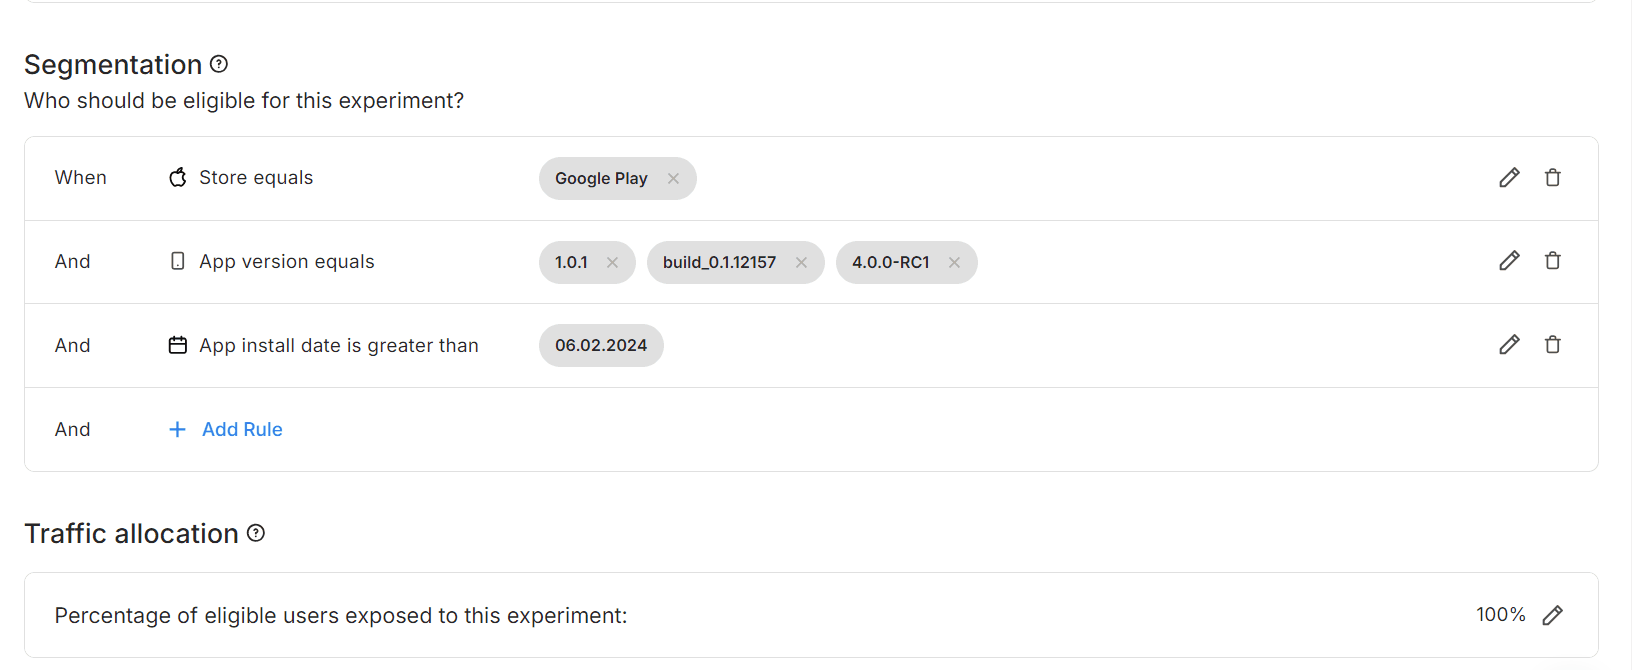1633x670 pixels.
Task: Delete the App version equals rule
Action: coord(1553,261)
